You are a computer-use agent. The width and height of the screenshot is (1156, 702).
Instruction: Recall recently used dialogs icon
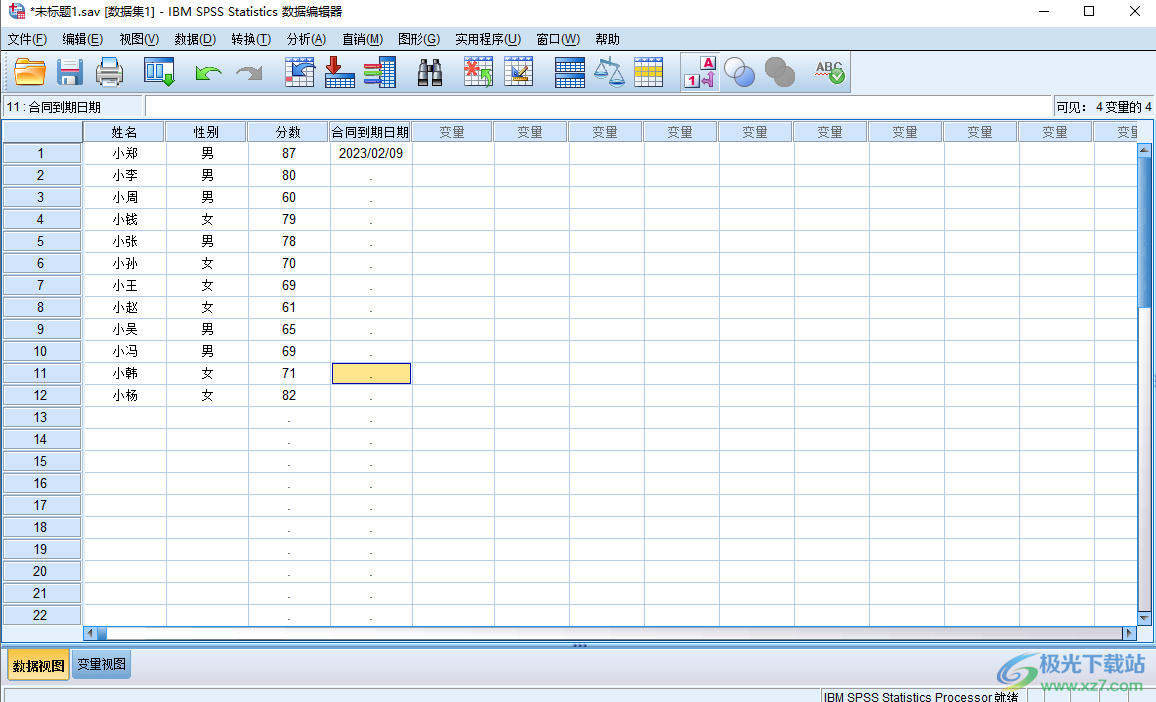(x=159, y=72)
